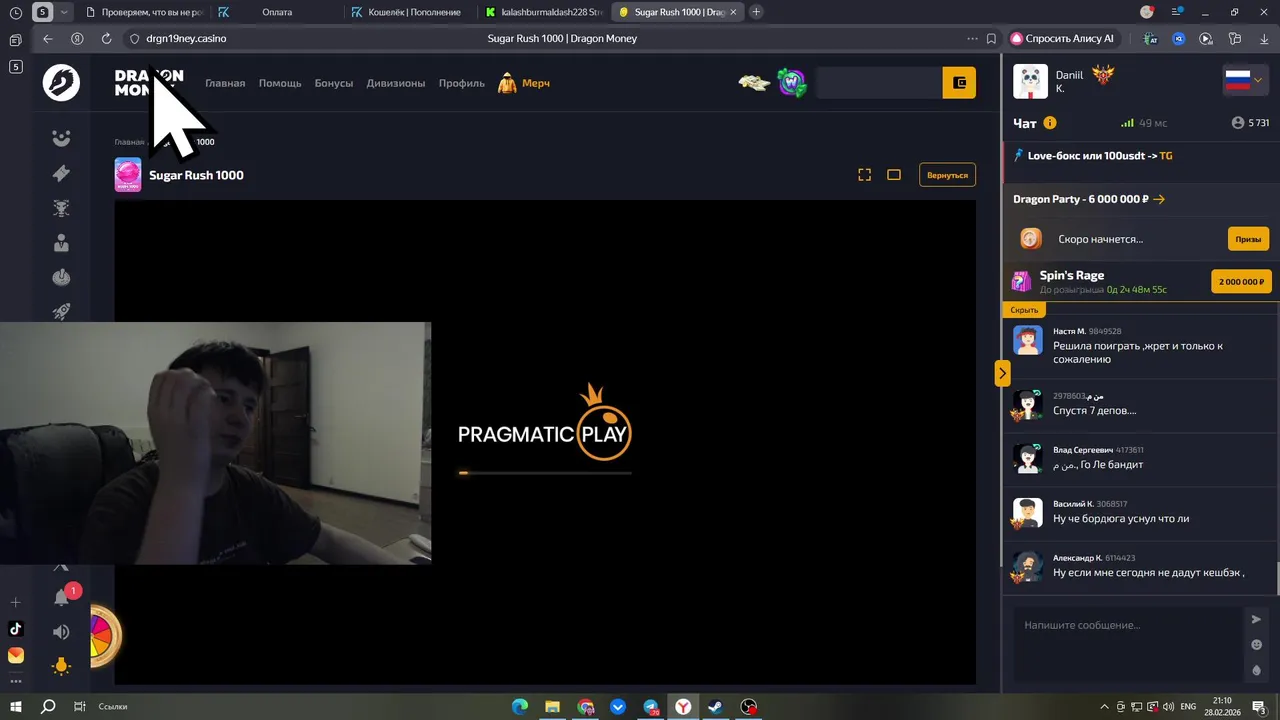Image resolution: width=1280 pixels, height=720 pixels.
Task: Click the droplet icon below emoji
Action: click(1257, 671)
